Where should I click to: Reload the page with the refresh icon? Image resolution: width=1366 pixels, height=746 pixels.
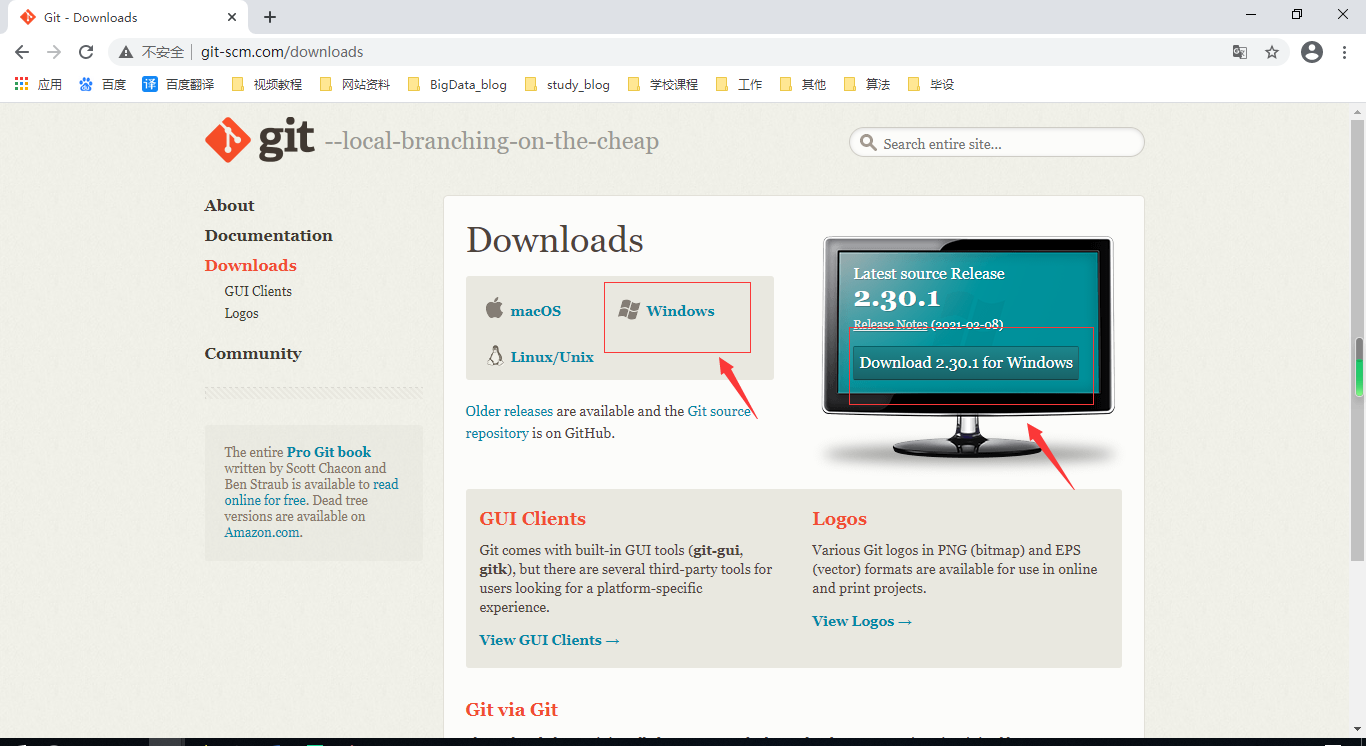click(x=86, y=52)
